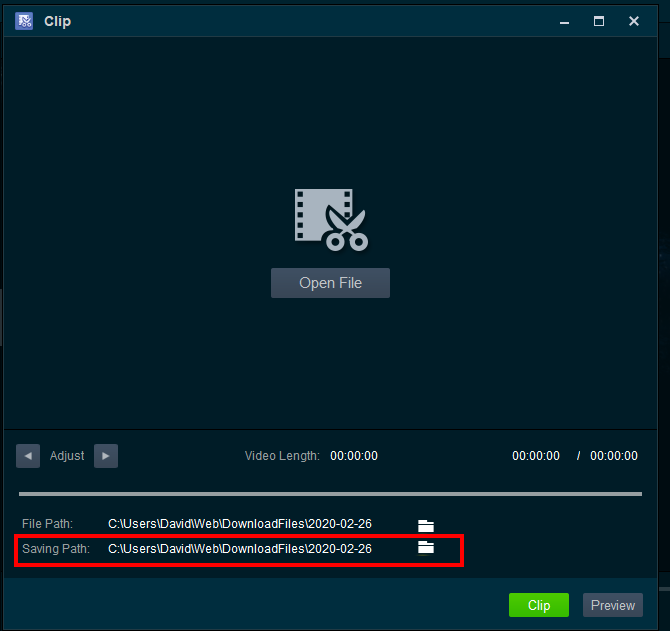Click on the video timeline progress bar

pos(330,493)
